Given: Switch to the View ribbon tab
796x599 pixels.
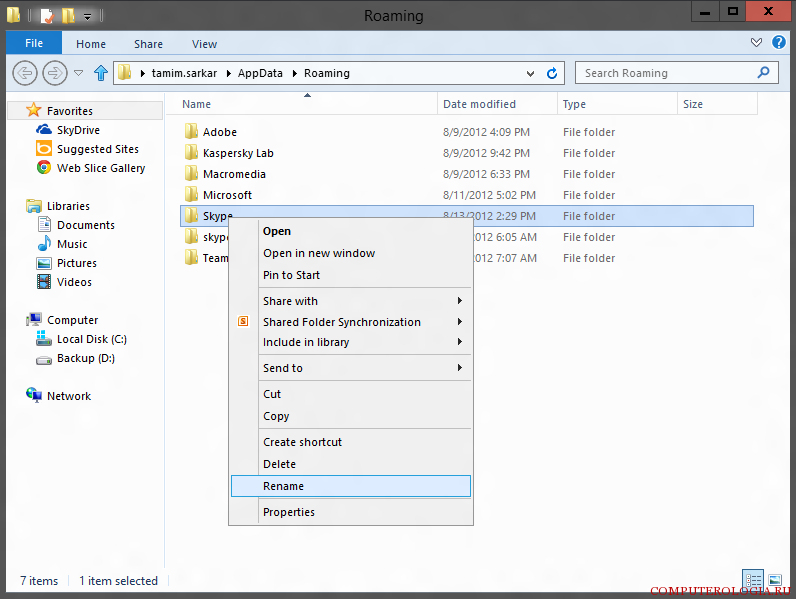Looking at the screenshot, I should pyautogui.click(x=205, y=44).
